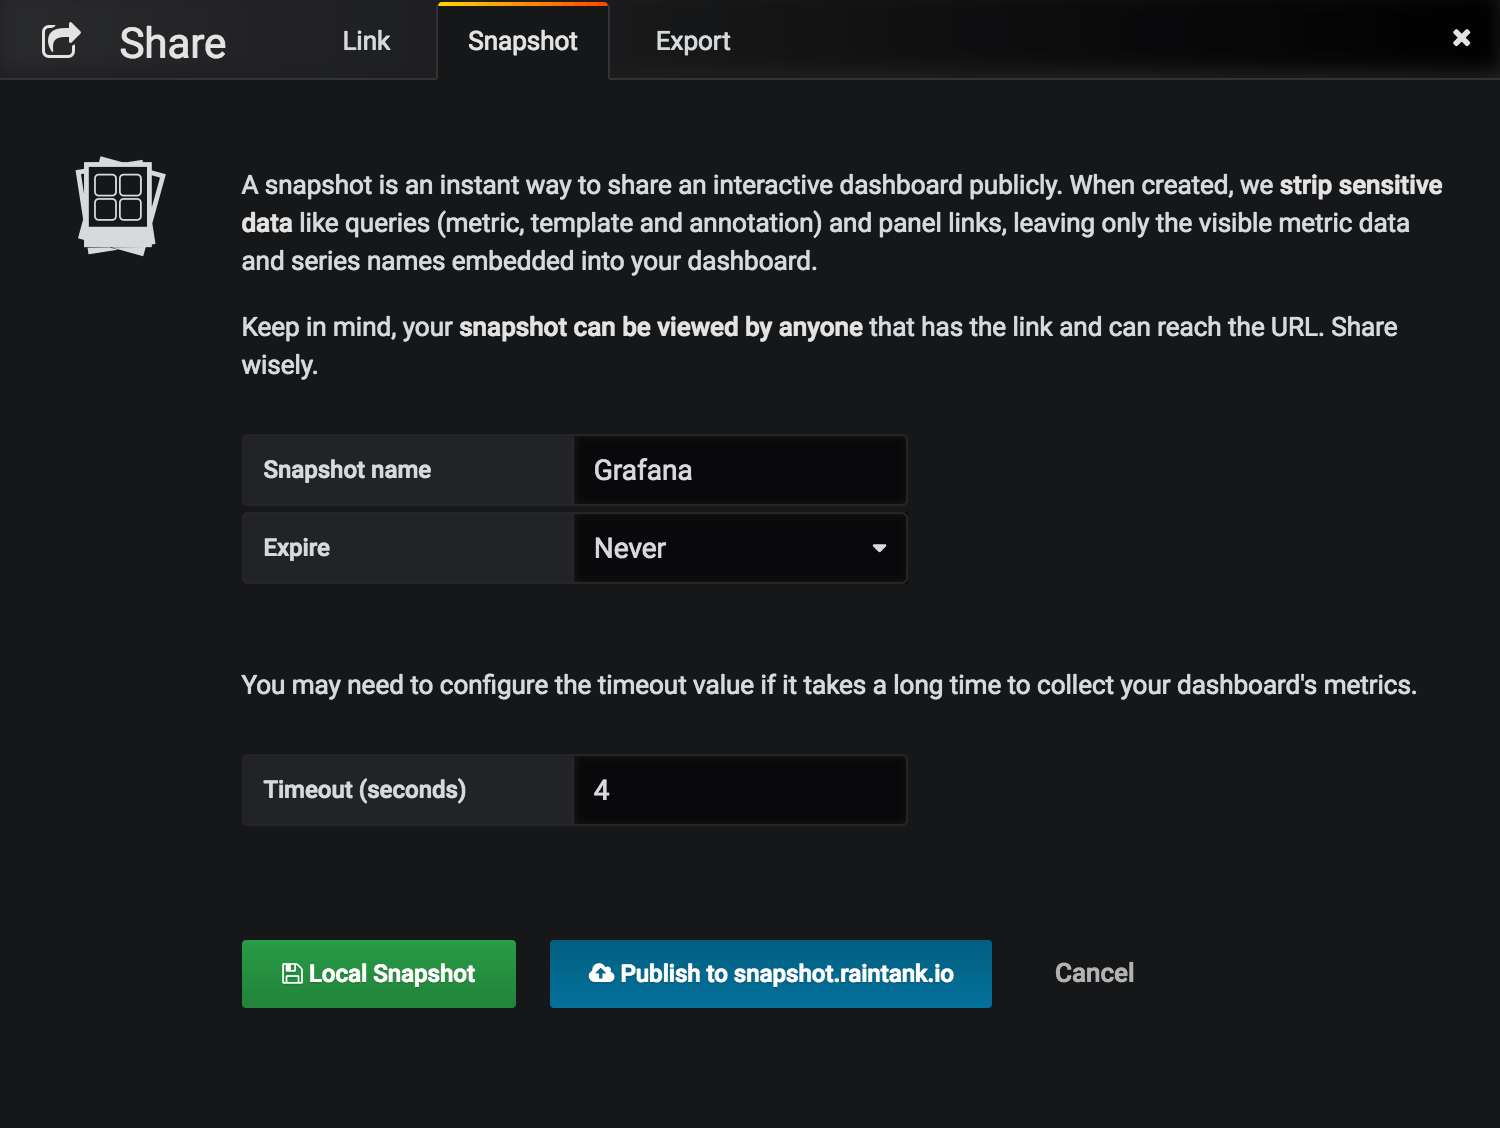Image resolution: width=1500 pixels, height=1128 pixels.
Task: Open the Export tab
Action: [x=693, y=41]
